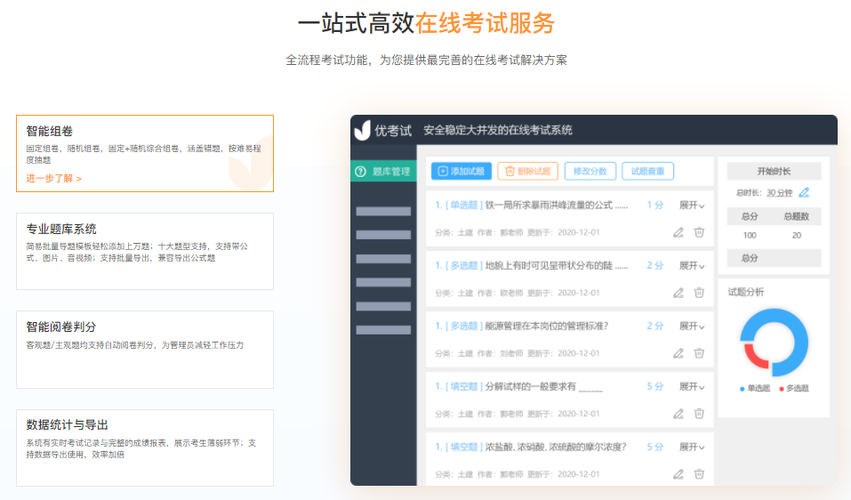851x500 pixels.
Task: Click the question-mark icon beside 题库管理
Action: pyautogui.click(x=360, y=172)
